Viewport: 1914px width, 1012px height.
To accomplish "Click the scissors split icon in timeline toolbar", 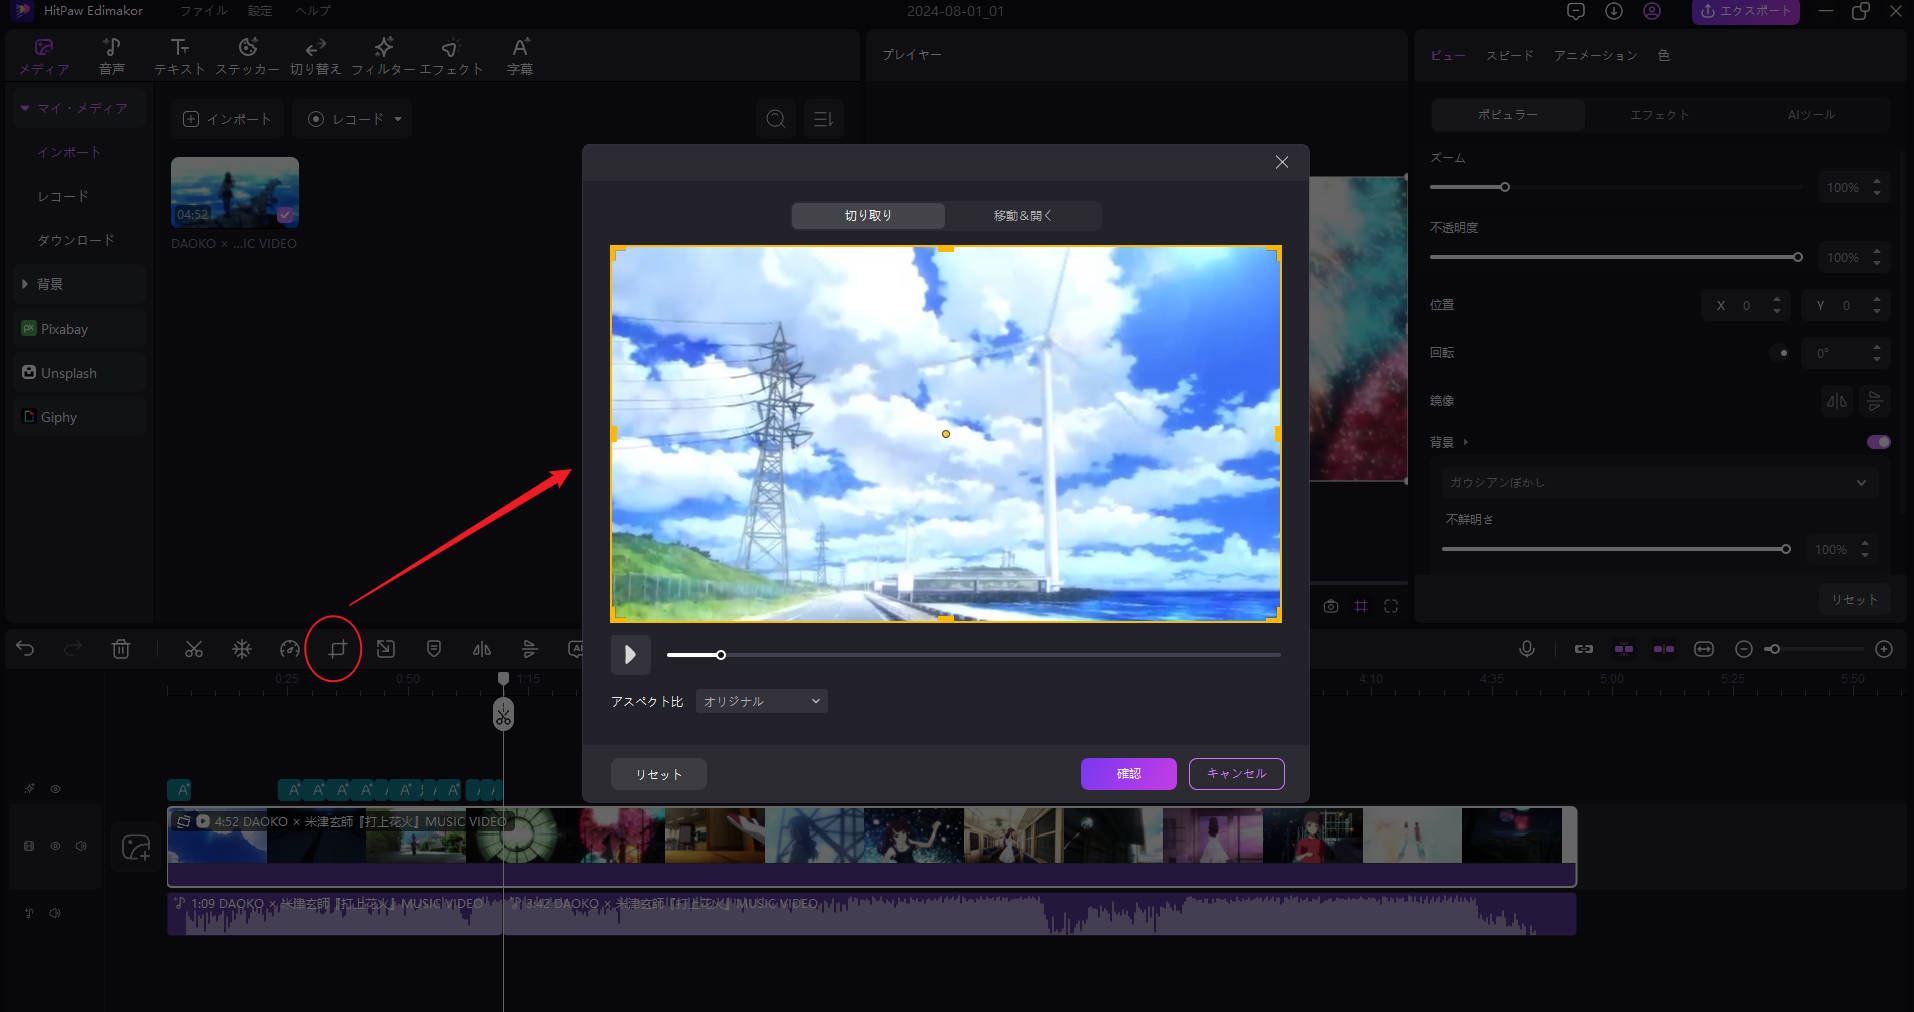I will click(x=194, y=649).
